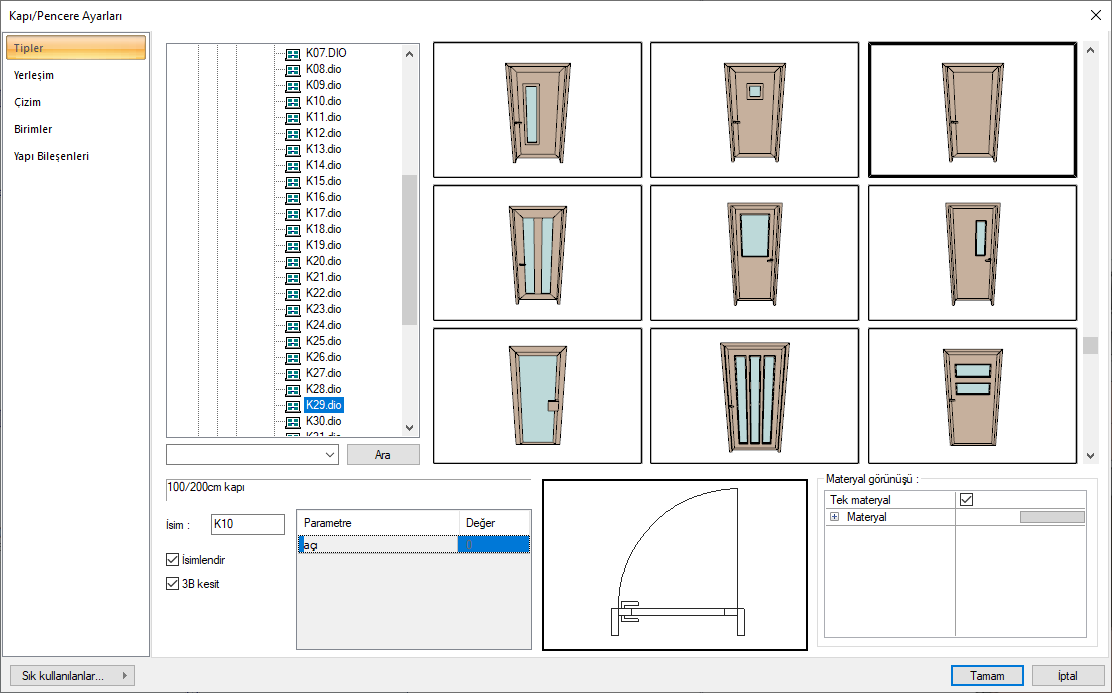Choose the door with small square window
Viewport: 1112px width, 693px height.
click(x=754, y=110)
